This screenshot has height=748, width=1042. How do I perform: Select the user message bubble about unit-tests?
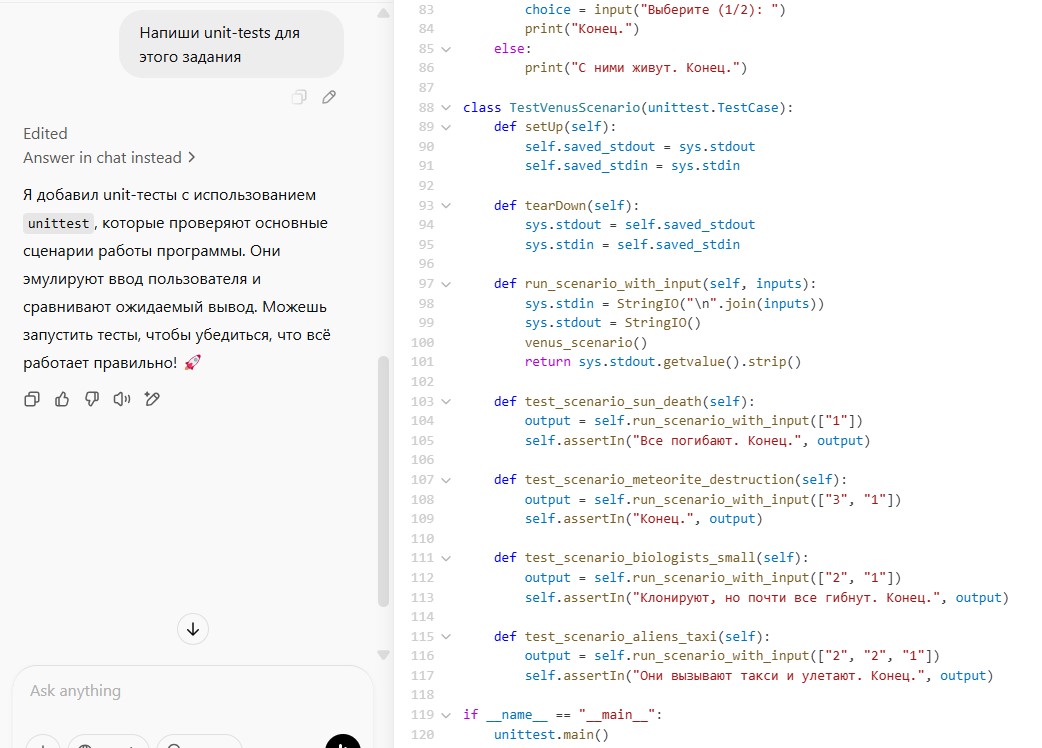coord(231,45)
